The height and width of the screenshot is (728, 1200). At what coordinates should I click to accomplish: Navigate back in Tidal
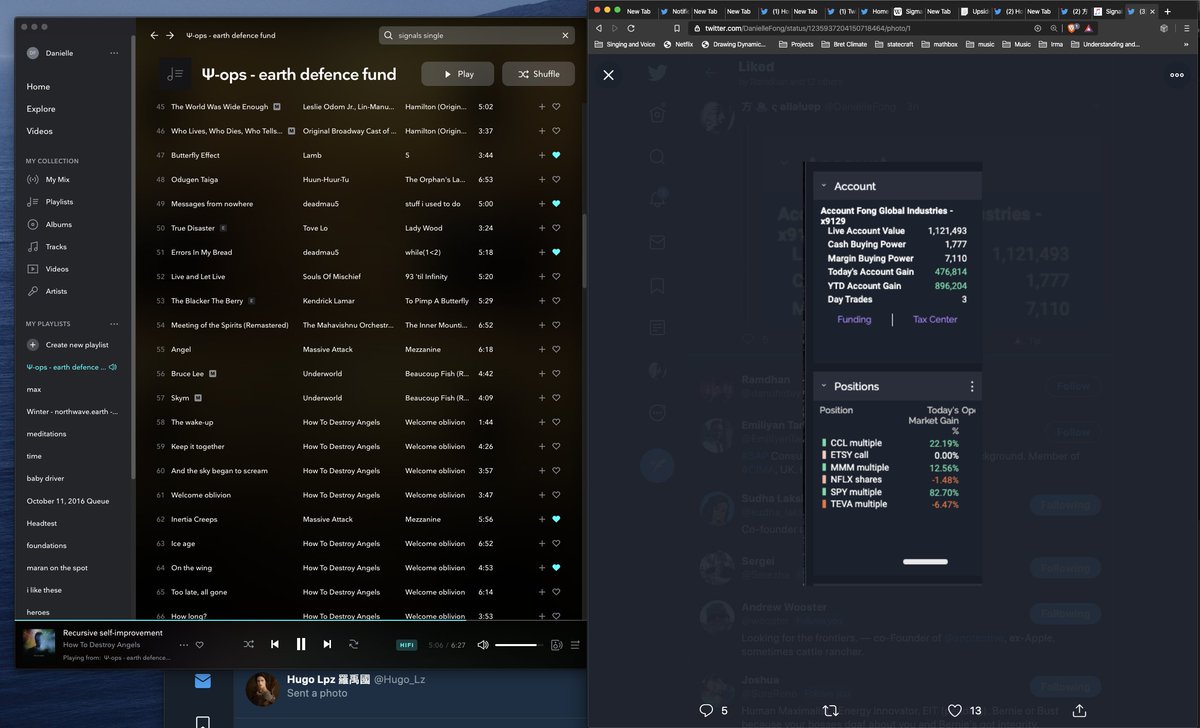coord(154,35)
